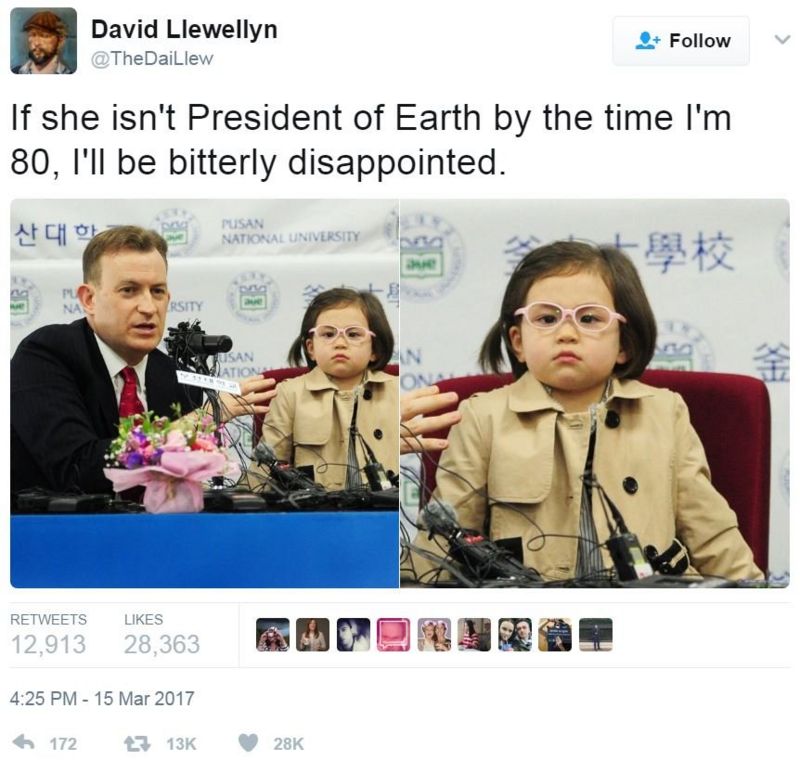800x760 pixels.
Task: Click the reply arrow icon
Action: [23, 742]
